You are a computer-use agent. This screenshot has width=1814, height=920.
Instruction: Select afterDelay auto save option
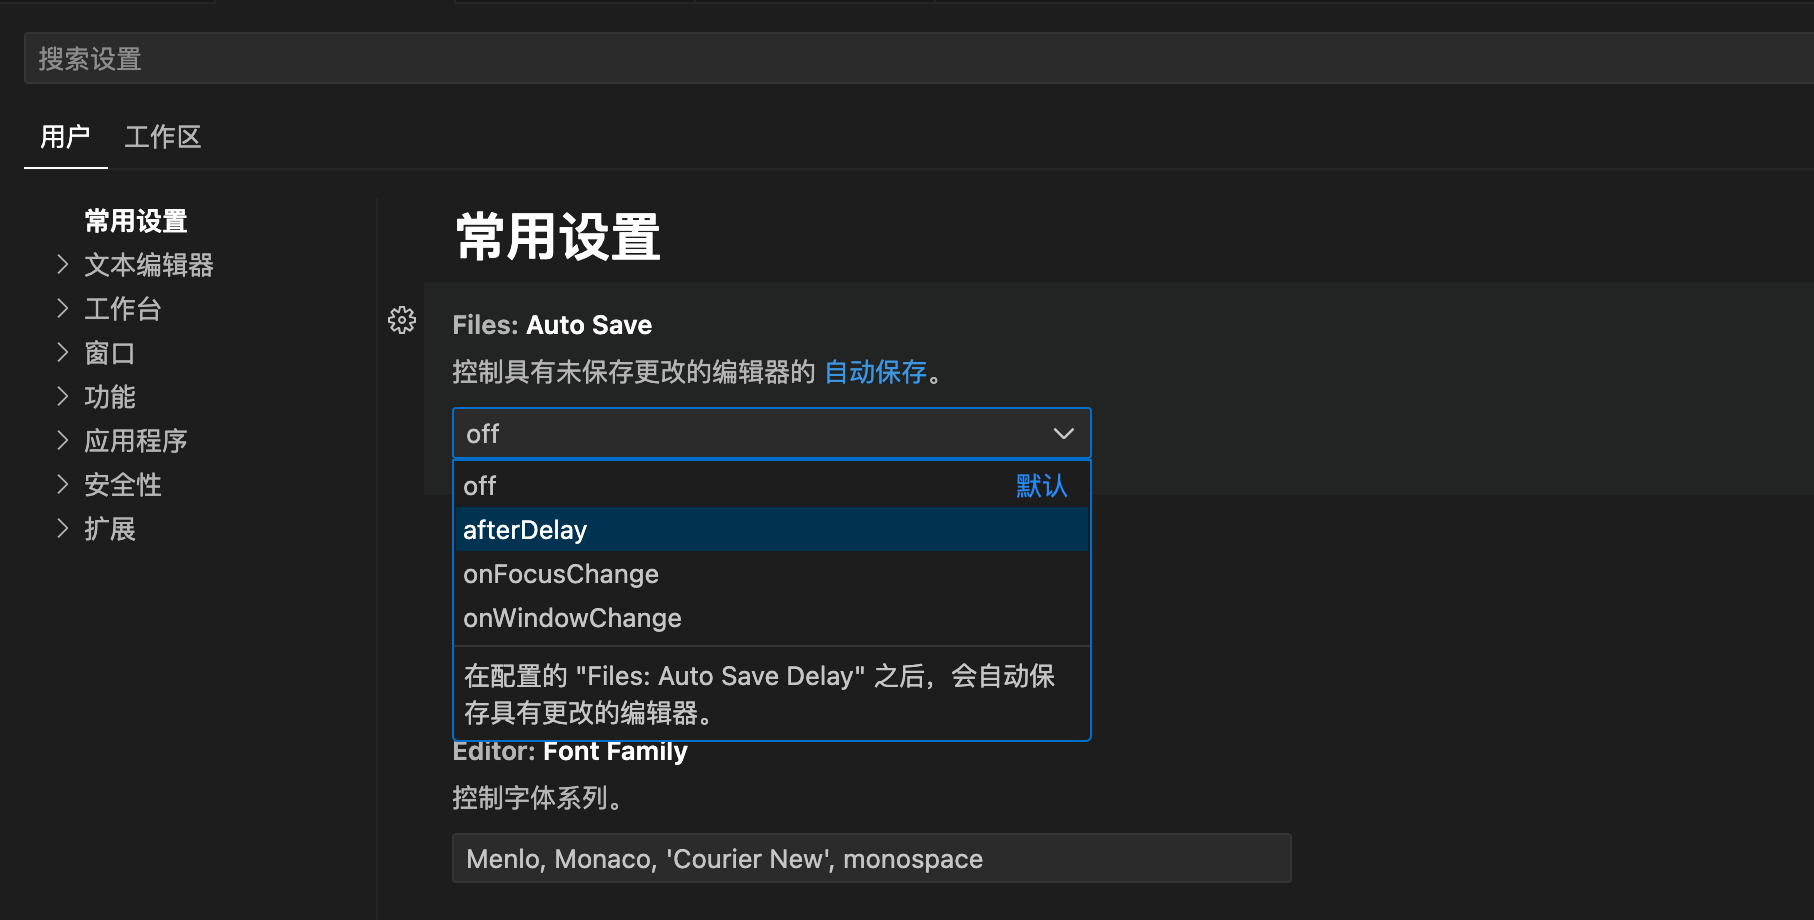[525, 530]
